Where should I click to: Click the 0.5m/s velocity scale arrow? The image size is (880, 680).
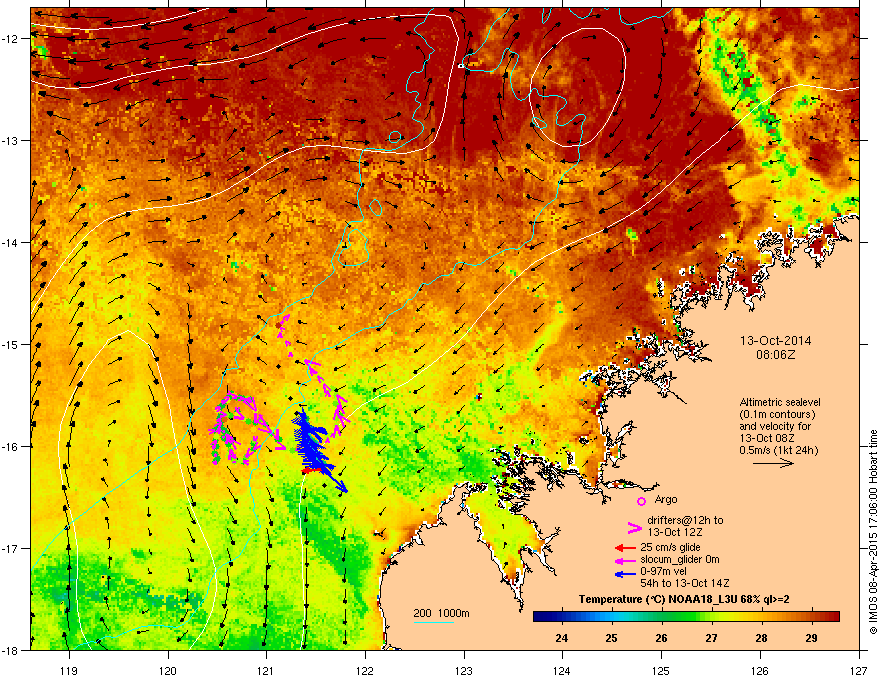(x=773, y=463)
